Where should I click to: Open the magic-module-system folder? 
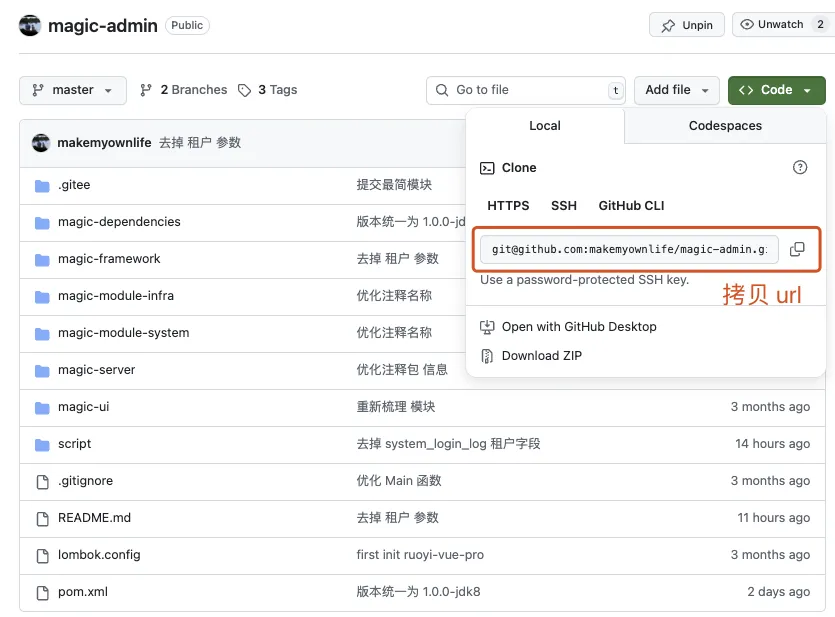(x=123, y=333)
